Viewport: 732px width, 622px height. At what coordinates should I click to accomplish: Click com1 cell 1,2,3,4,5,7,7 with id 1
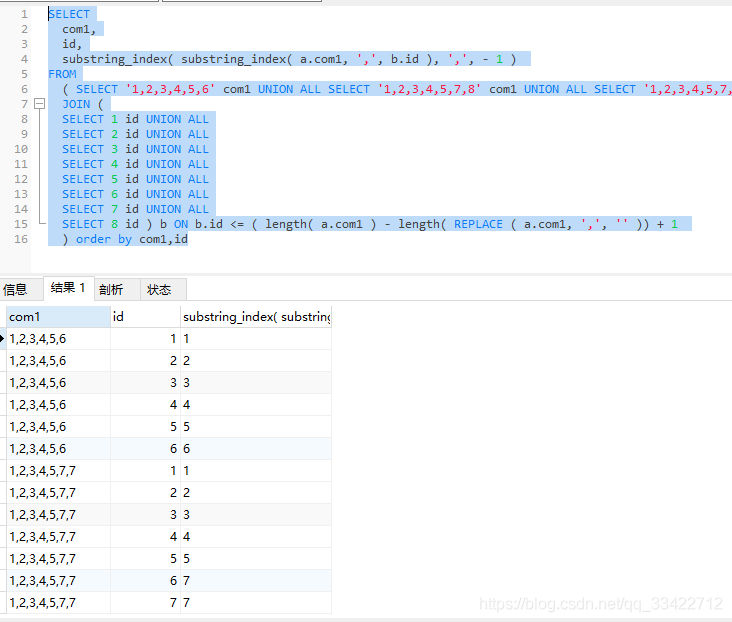pos(58,470)
